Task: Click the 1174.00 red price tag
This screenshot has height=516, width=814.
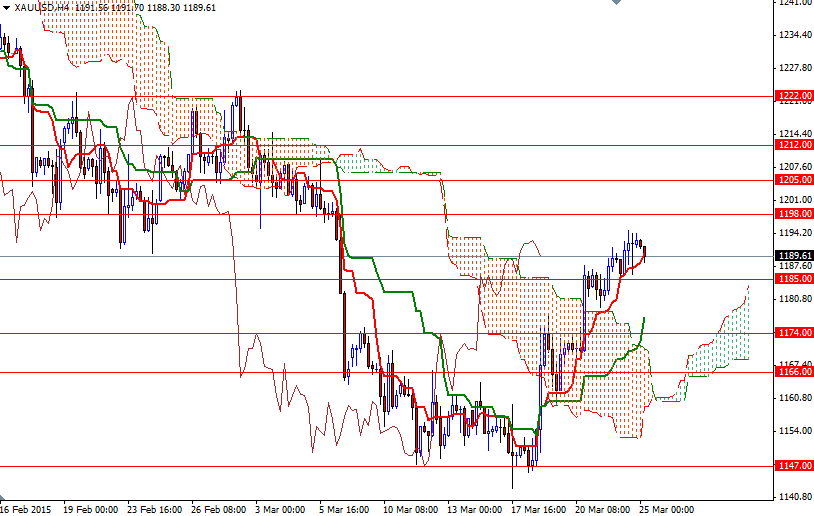Action: pos(793,332)
